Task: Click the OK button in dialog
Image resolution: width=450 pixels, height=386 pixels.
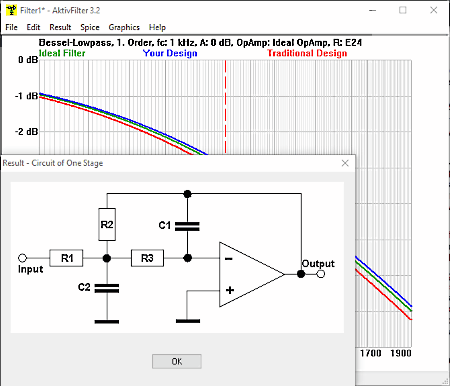Action: point(177,361)
